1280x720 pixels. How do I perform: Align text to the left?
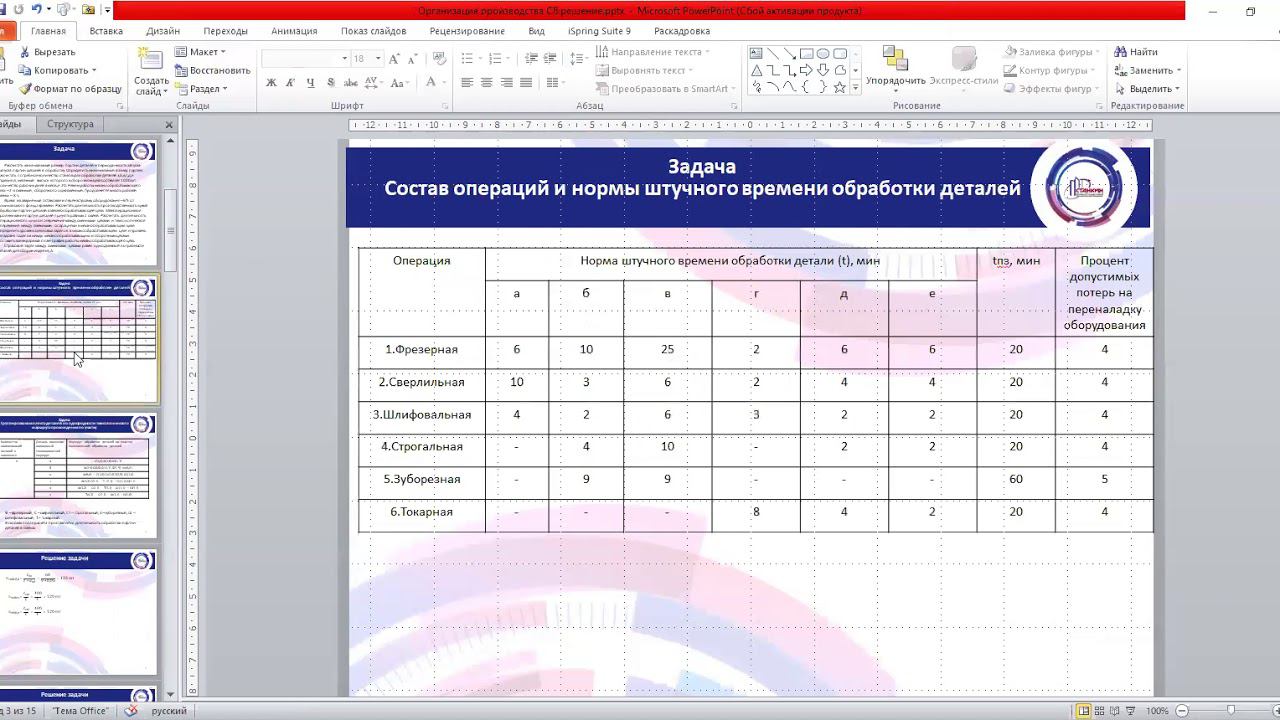point(467,83)
